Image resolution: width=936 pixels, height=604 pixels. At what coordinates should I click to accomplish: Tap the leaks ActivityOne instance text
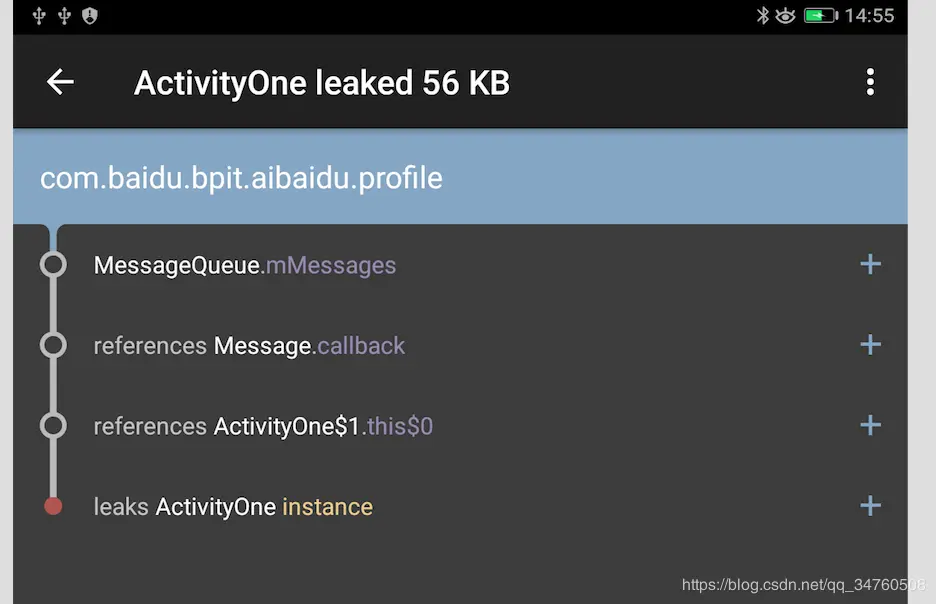[x=233, y=507]
